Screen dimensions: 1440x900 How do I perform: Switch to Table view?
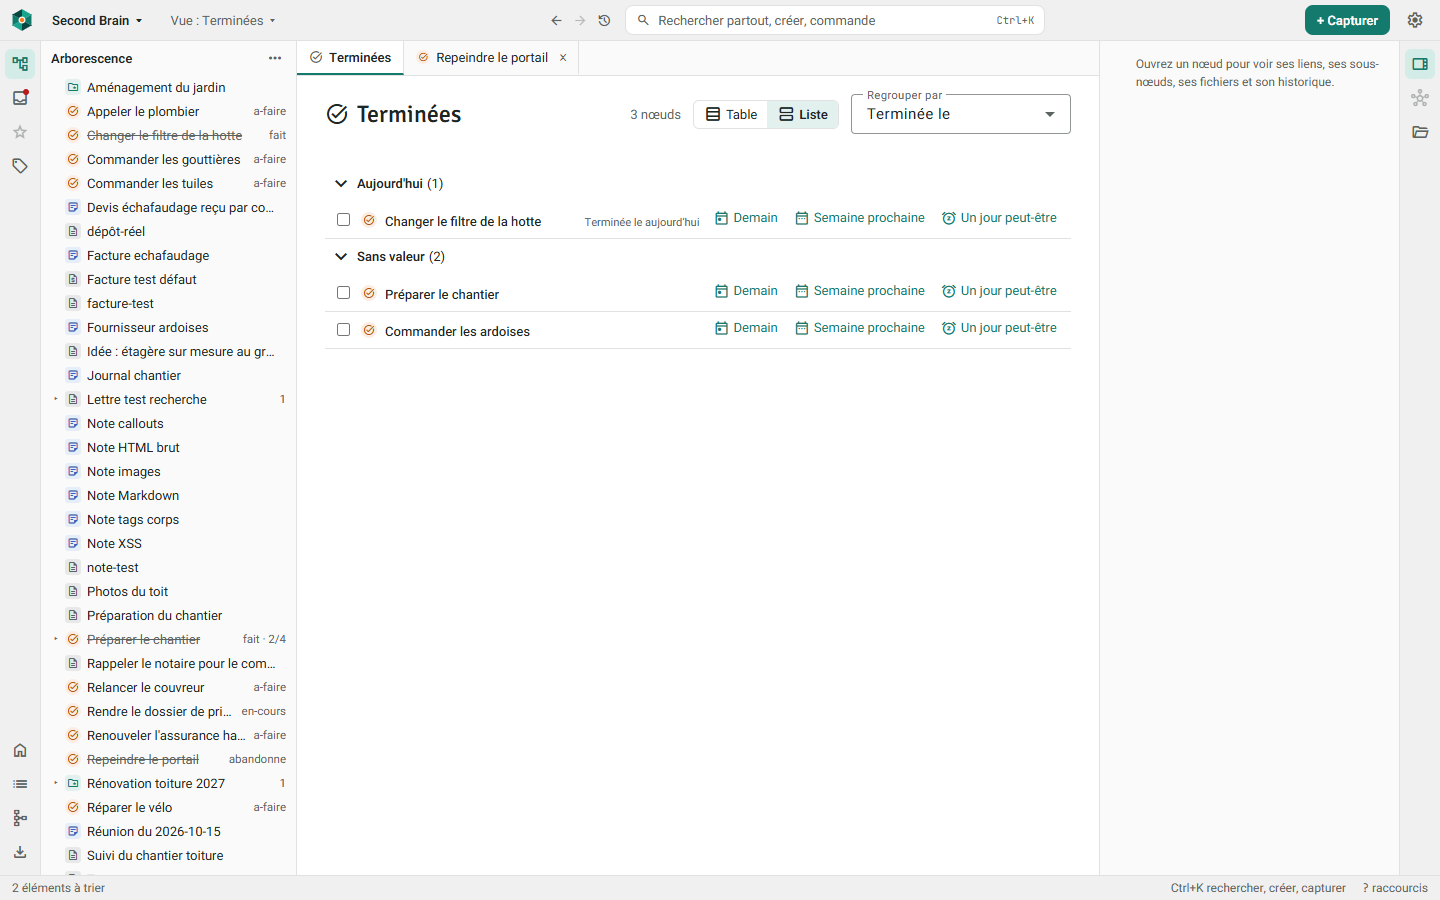coord(731,114)
